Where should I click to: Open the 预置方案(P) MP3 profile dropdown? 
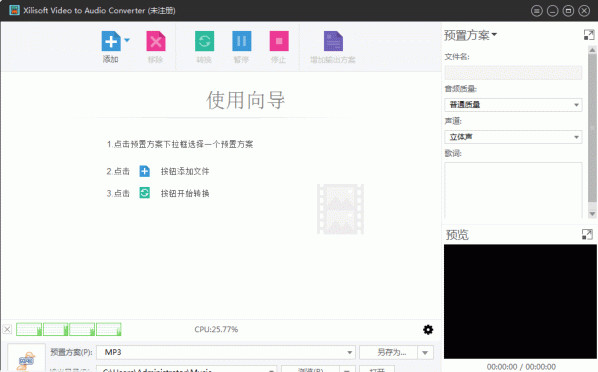(226, 352)
